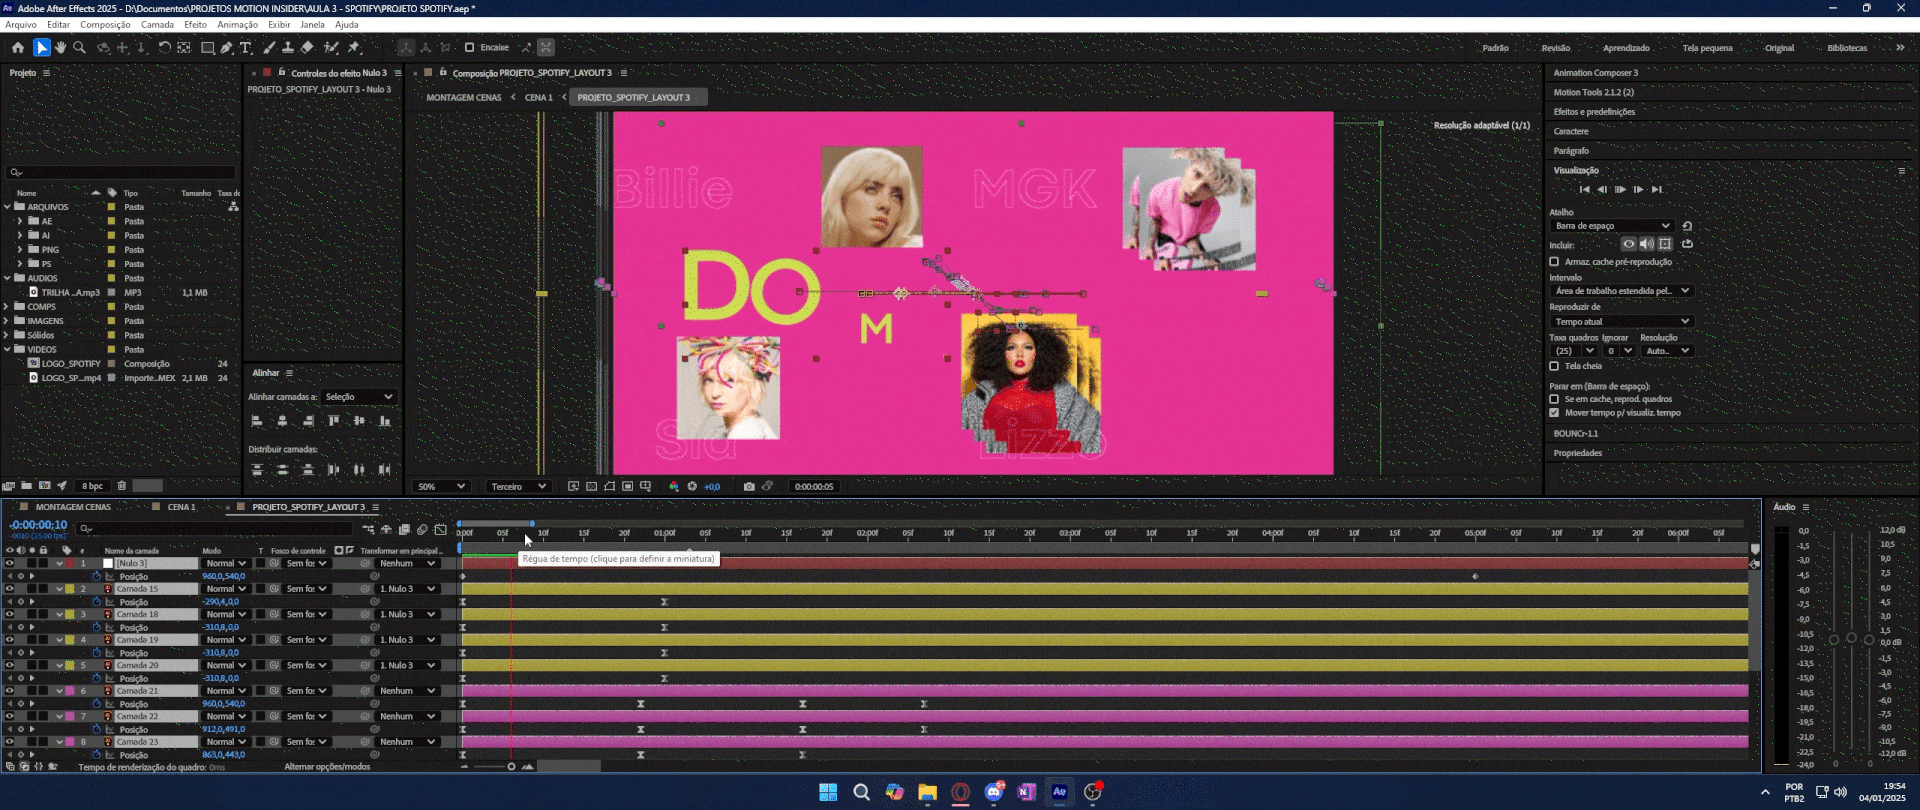Select the Pen tool
1920x810 pixels.
coord(227,47)
